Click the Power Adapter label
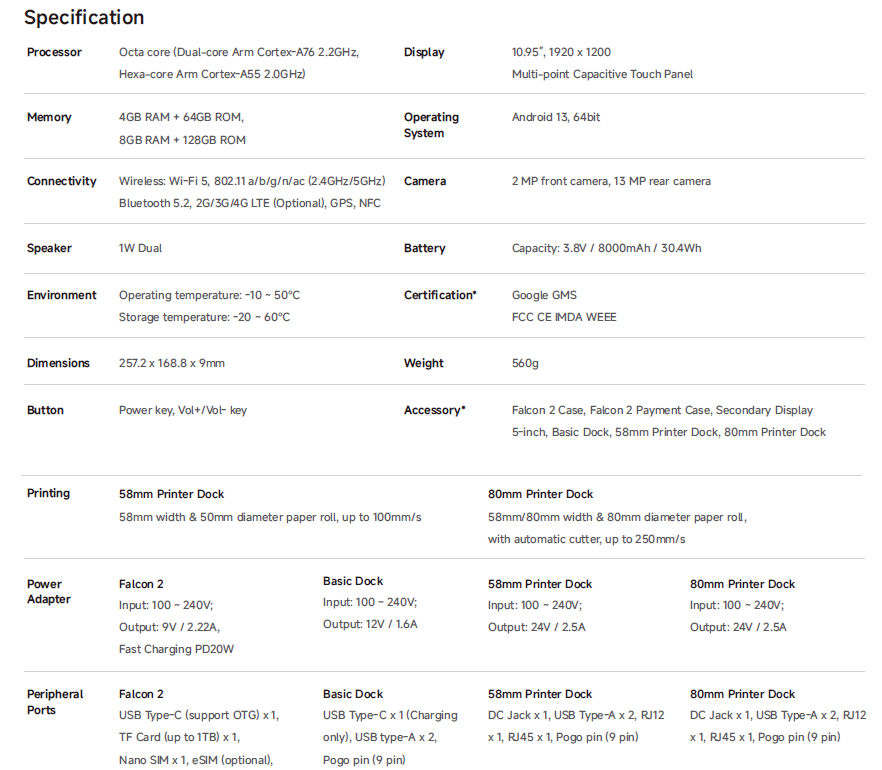882x770 pixels. (48, 591)
